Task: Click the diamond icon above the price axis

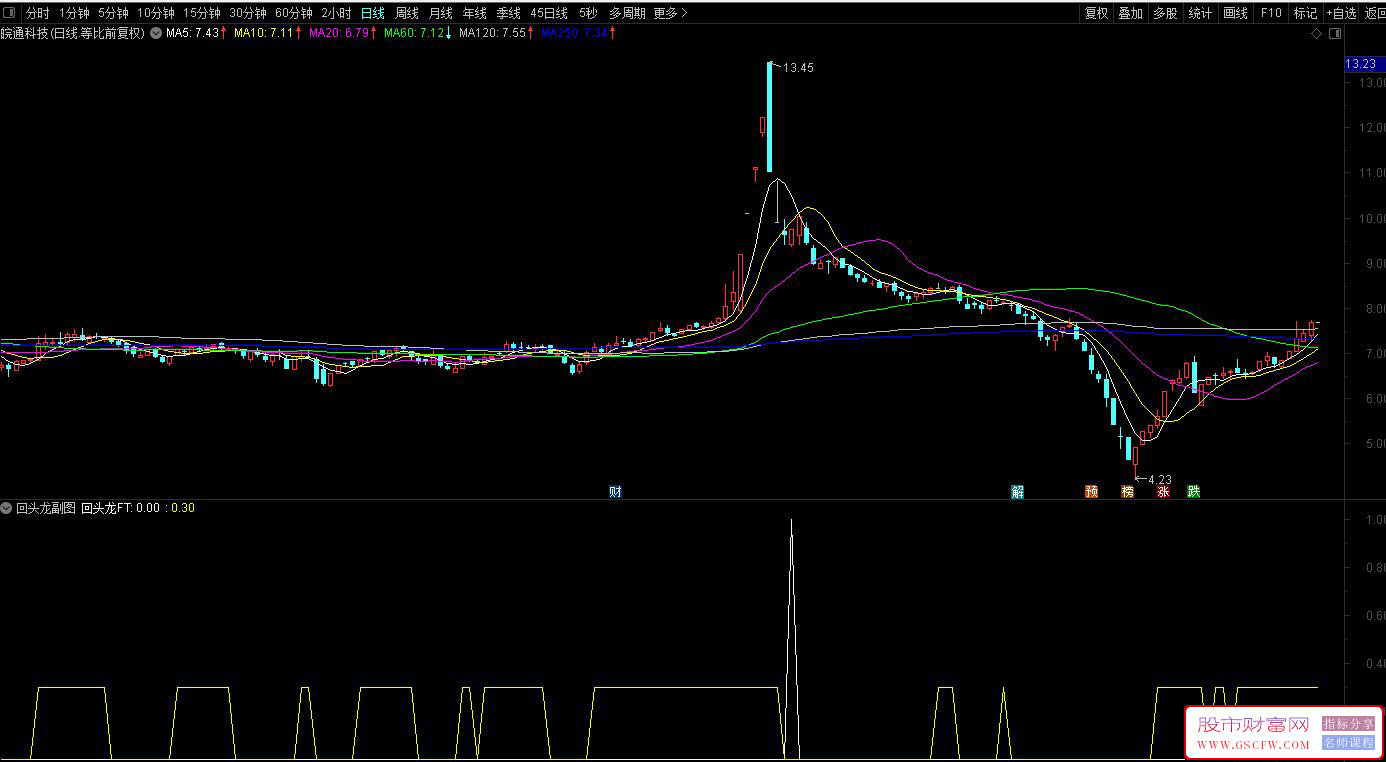Action: [1316, 34]
